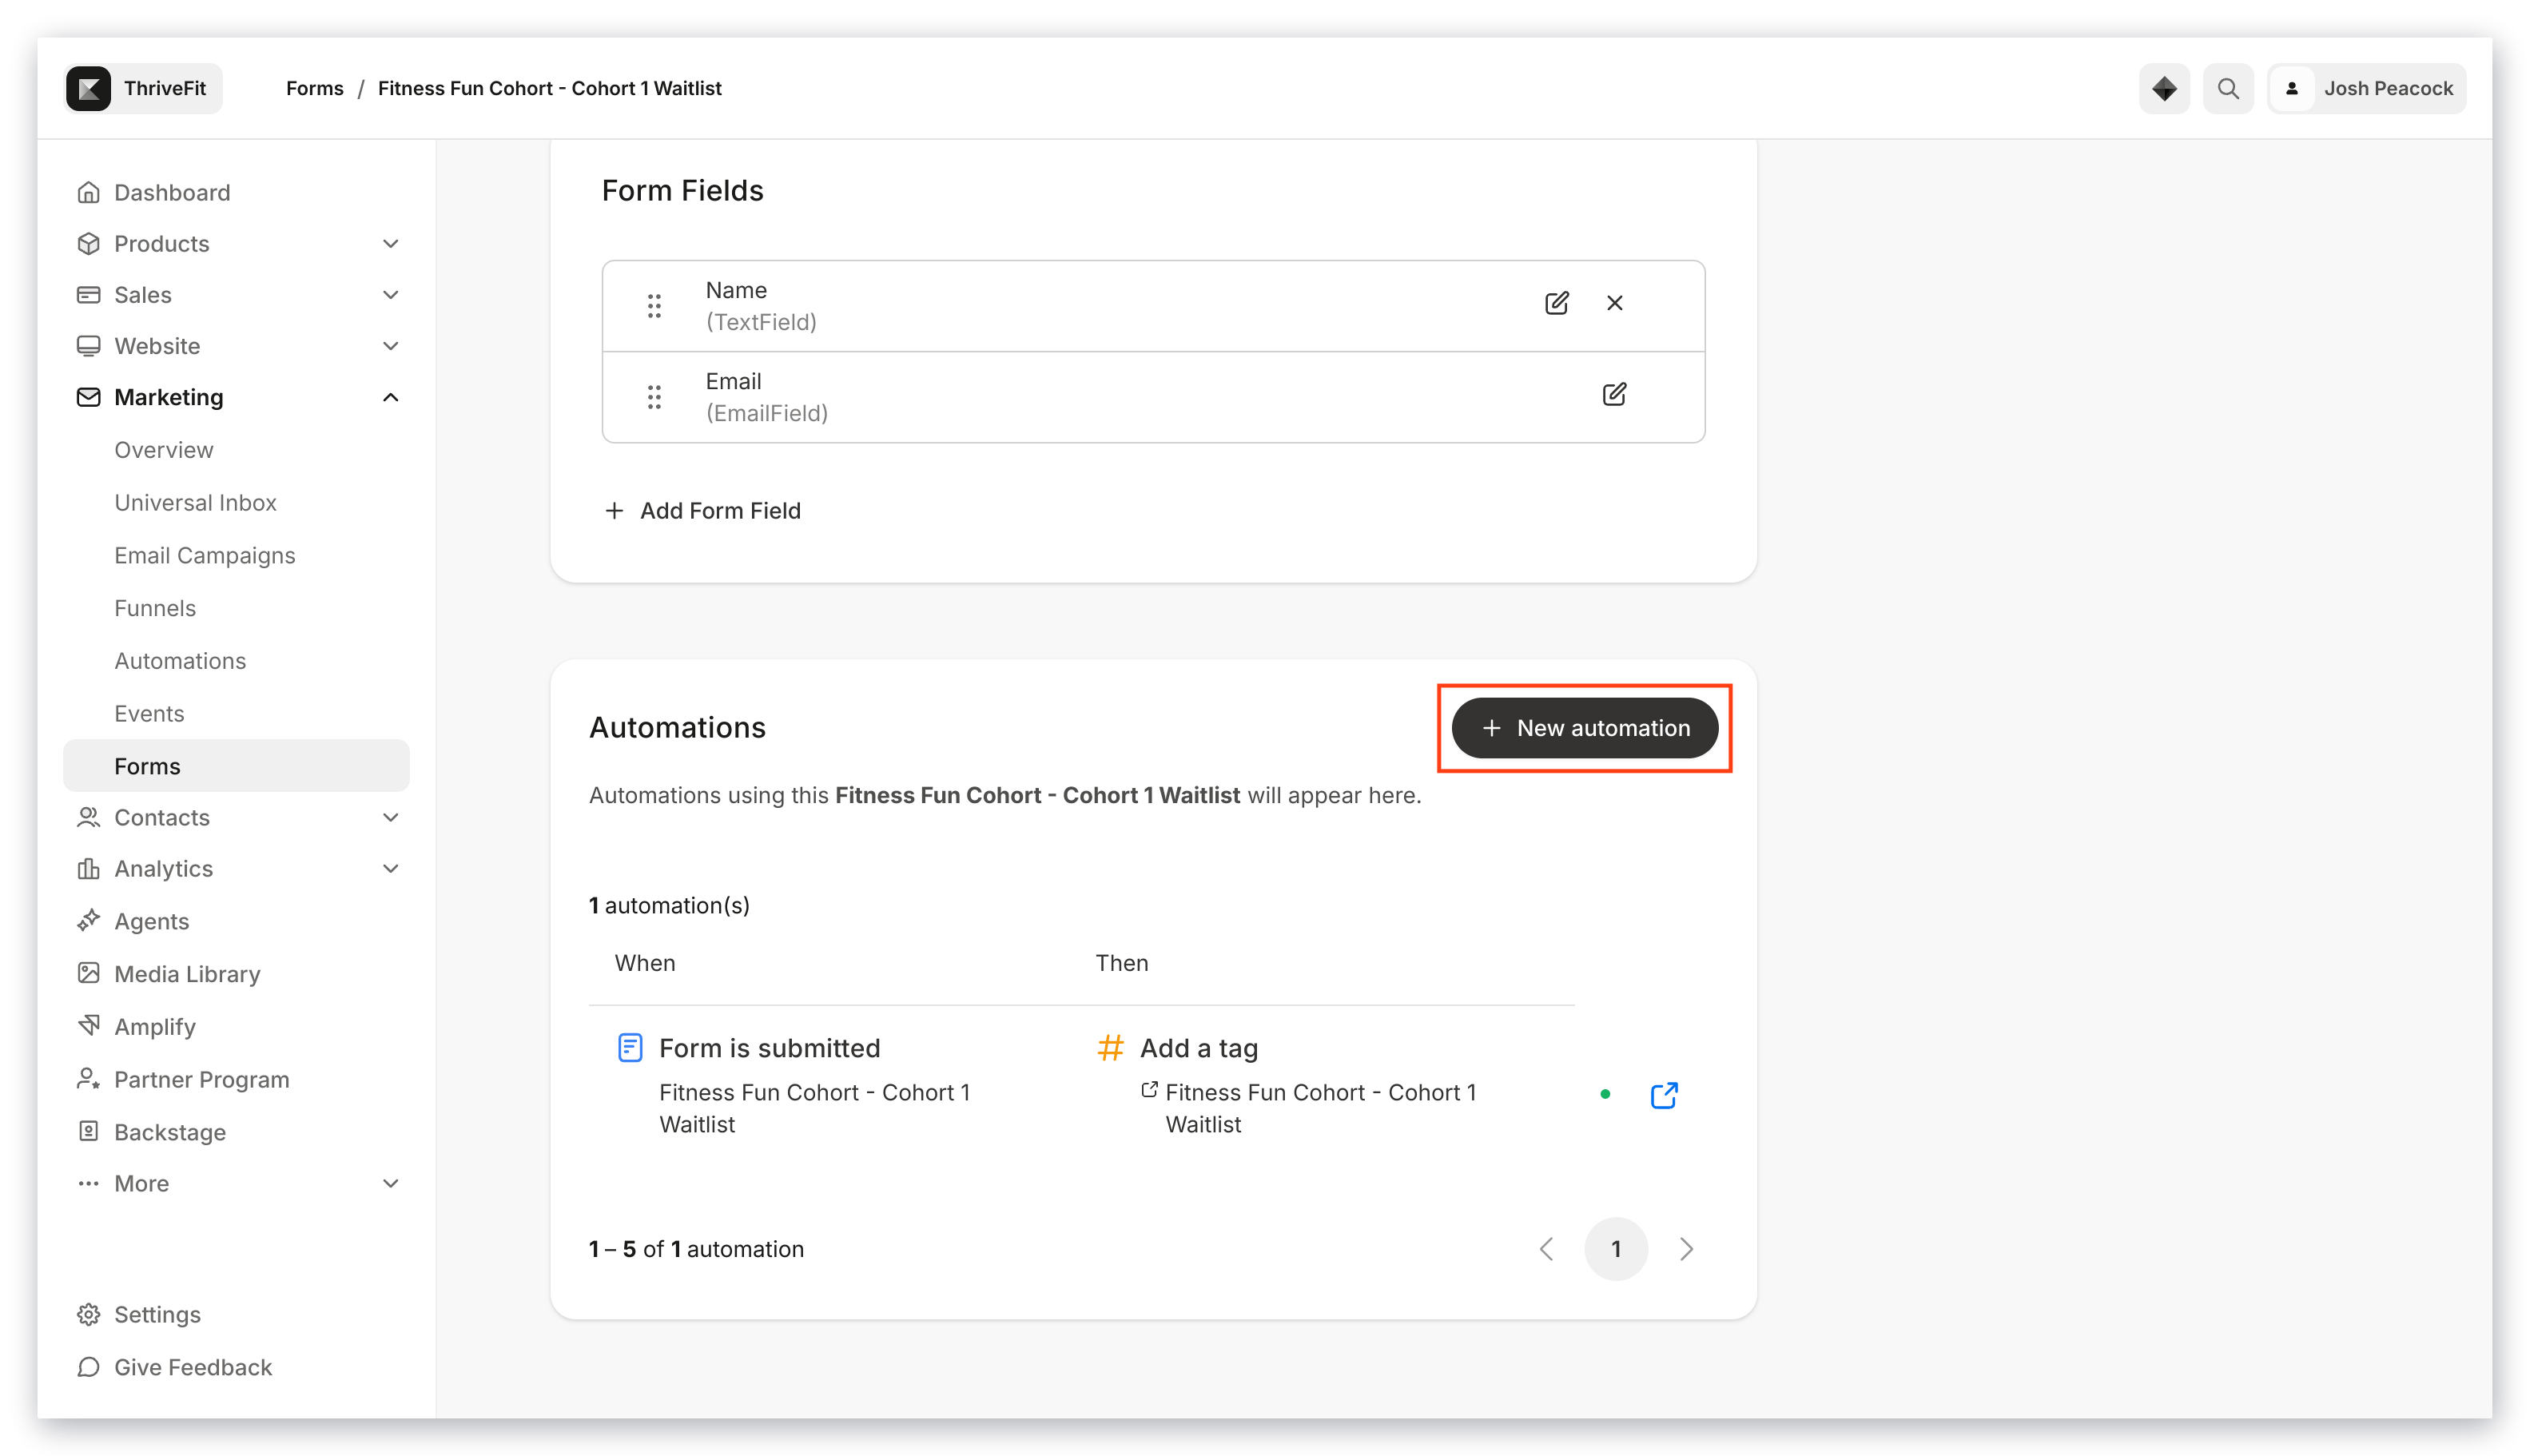
Task: Grab the Name field drag handle
Action: coord(654,306)
